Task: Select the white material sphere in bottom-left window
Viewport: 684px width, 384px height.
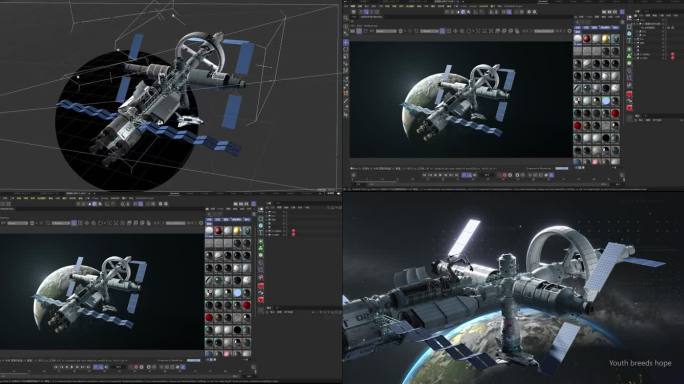Action: point(209,230)
